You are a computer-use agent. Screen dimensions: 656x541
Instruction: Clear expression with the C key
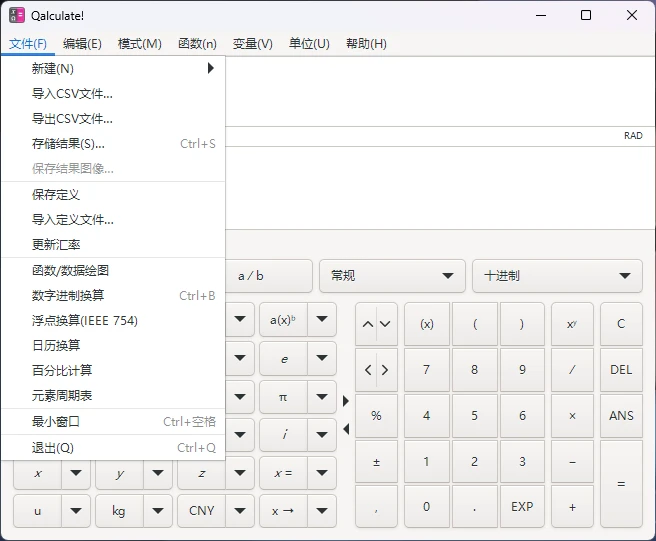click(621, 324)
